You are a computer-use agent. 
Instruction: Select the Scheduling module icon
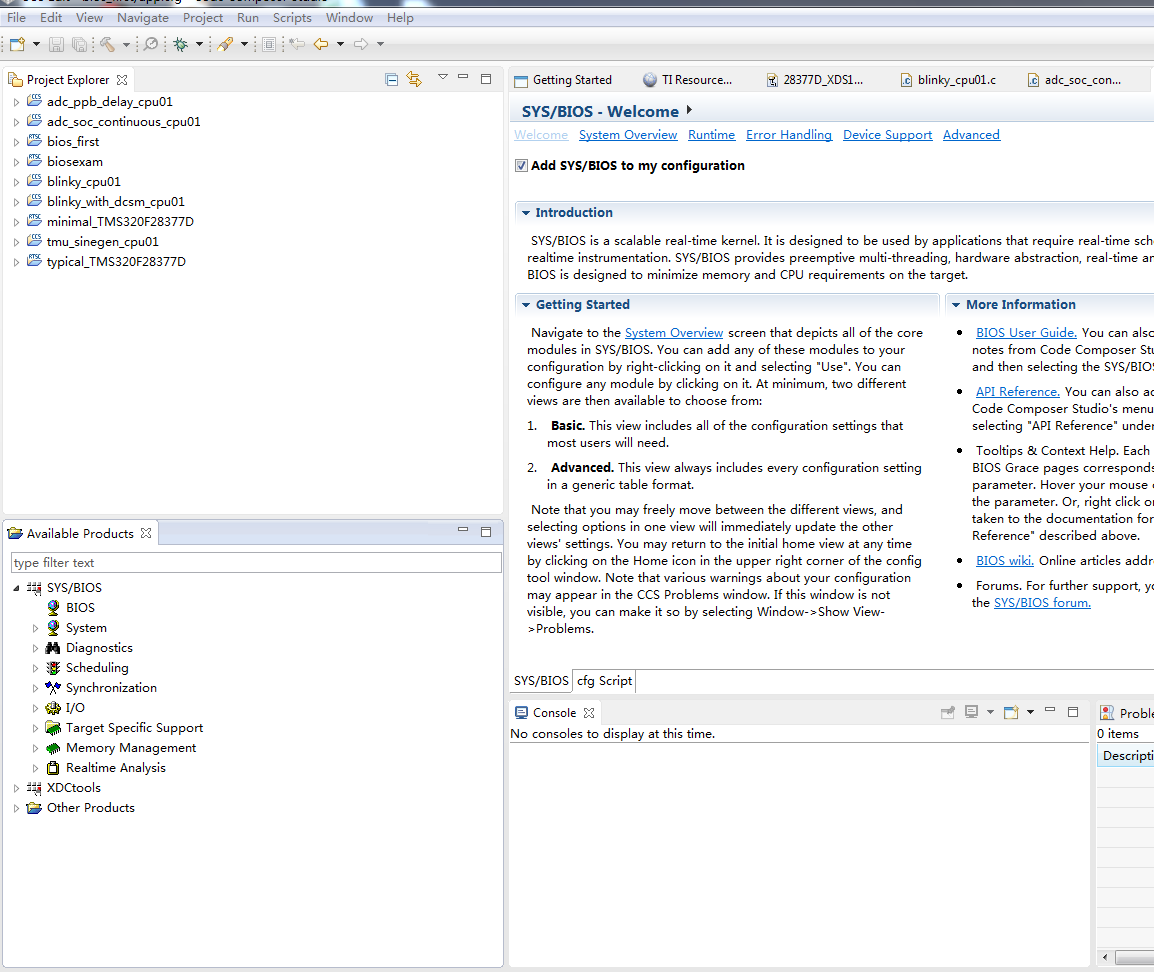click(53, 667)
